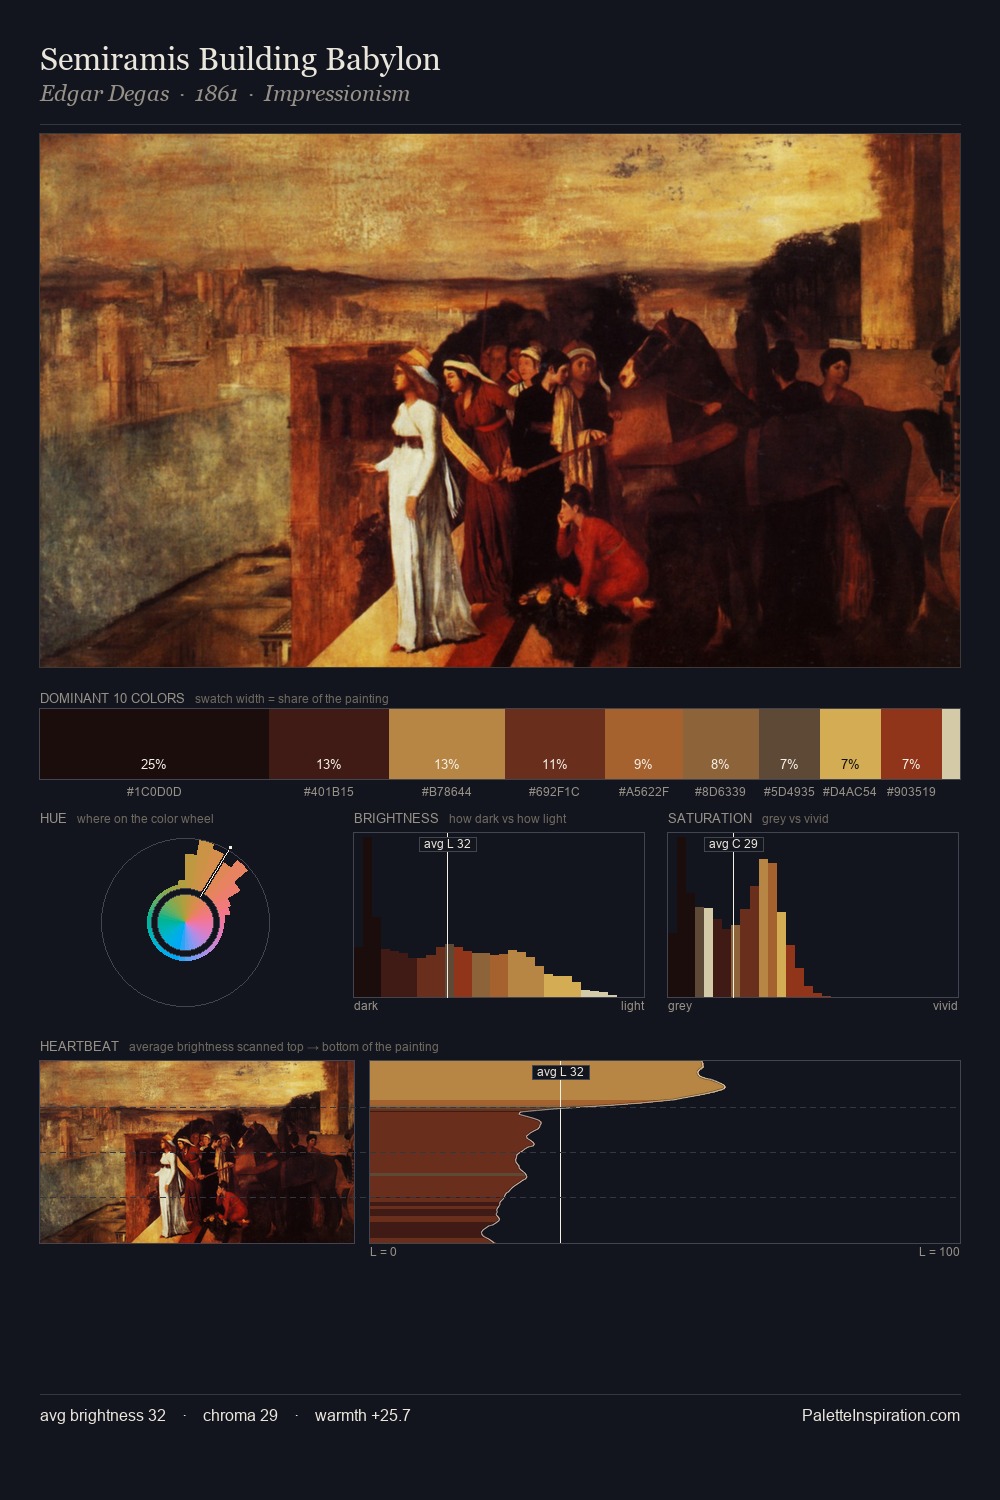Viewport: 1000px width, 1500px height.
Task: Click the BRIGHTNESS section heading
Action: (396, 818)
